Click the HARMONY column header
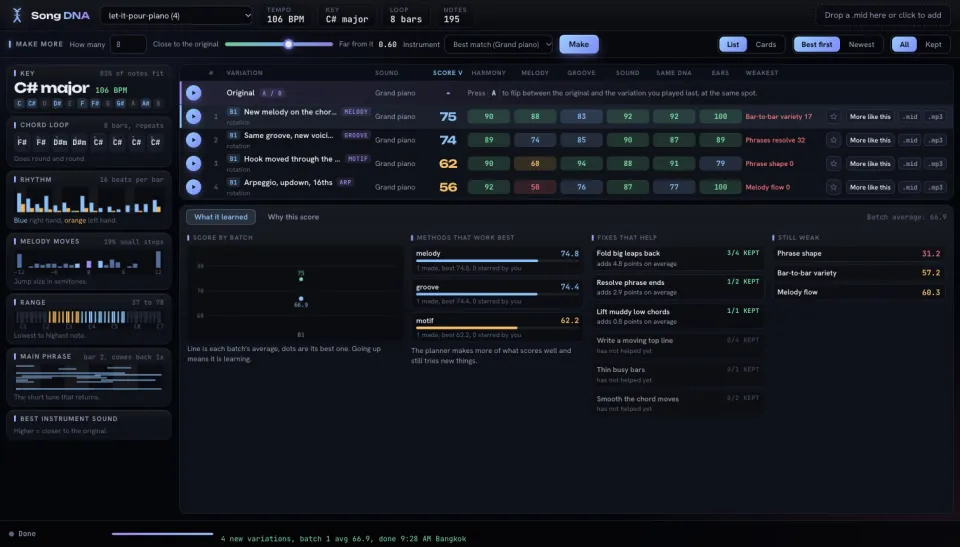Screen dimensions: 960x547 tap(489, 73)
